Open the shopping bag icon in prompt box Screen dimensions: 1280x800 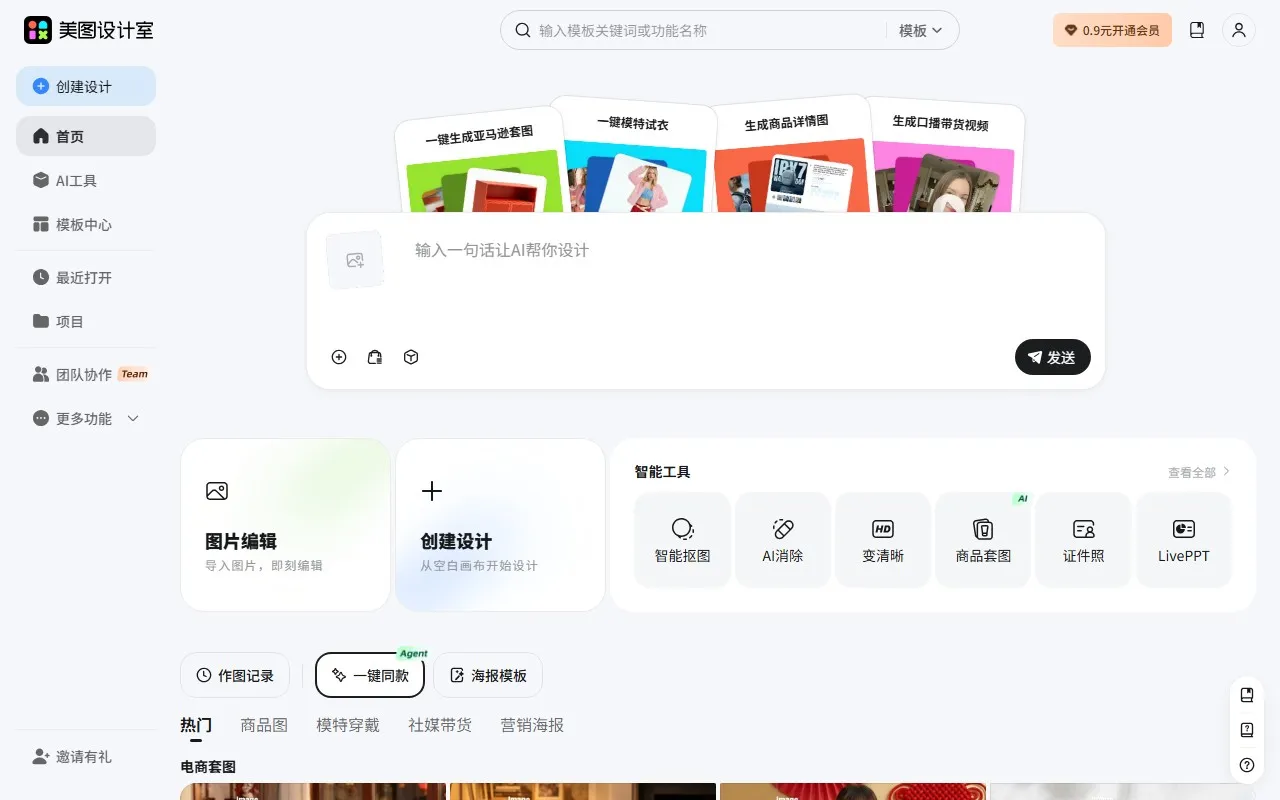375,357
